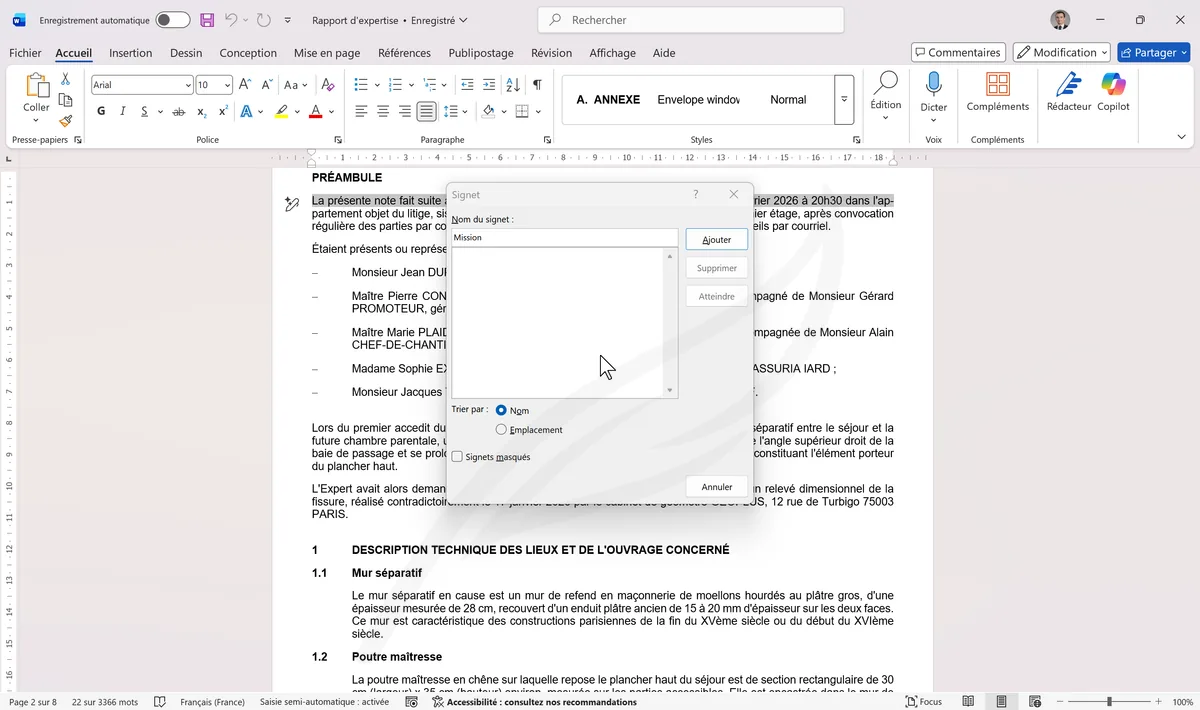Toggle paragraph marks display

click(537, 84)
